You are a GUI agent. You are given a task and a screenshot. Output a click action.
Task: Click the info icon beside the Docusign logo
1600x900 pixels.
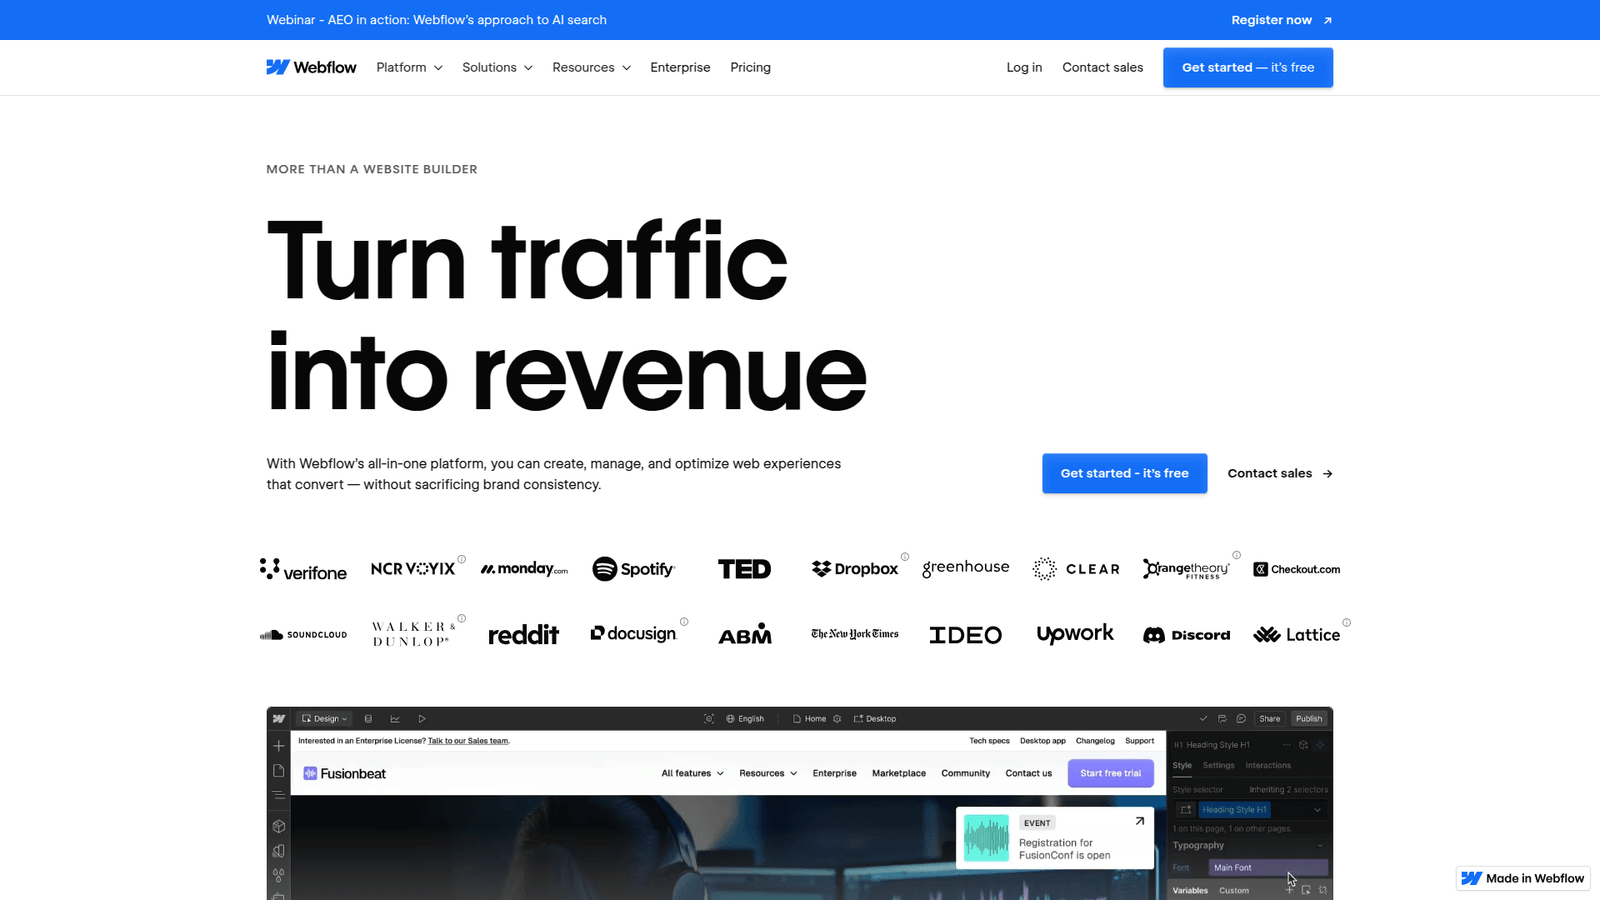[x=684, y=621]
